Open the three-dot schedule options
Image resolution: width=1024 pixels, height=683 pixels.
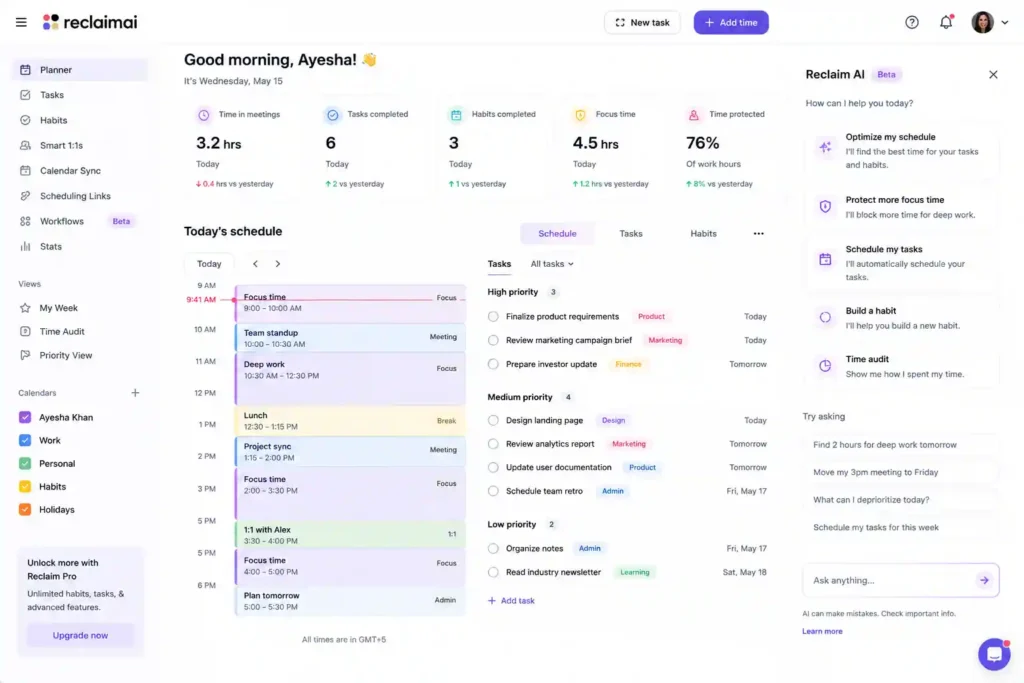(758, 233)
